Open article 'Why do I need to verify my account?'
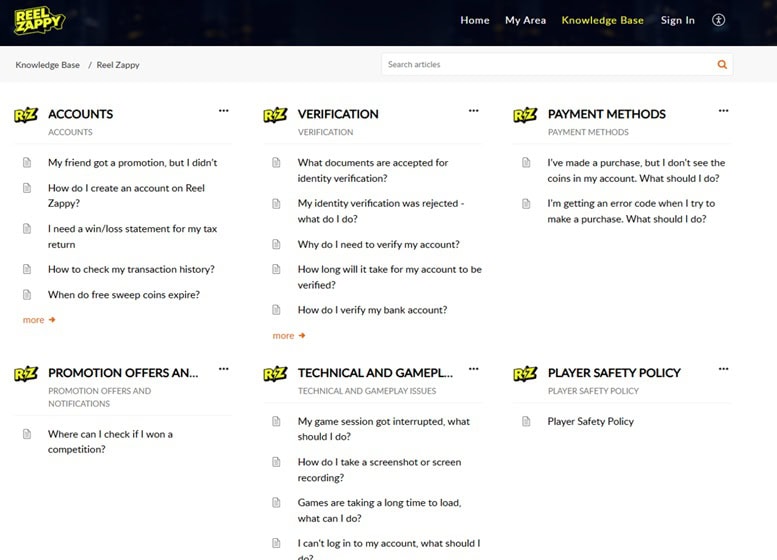Viewport: 777px width, 560px height. 379,244
